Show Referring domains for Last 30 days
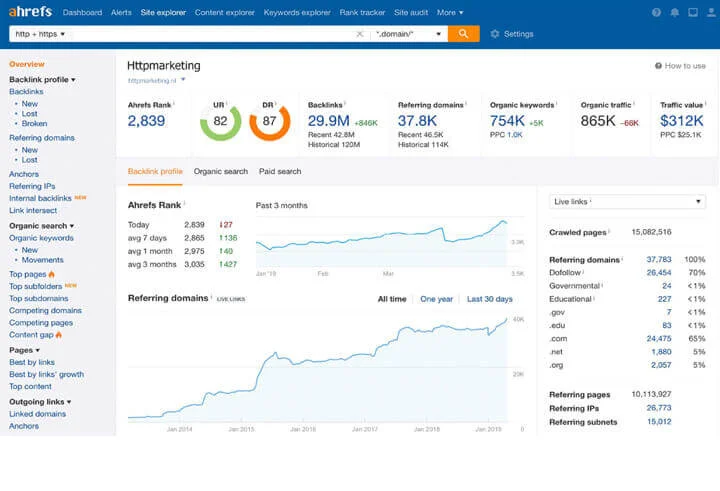 489,299
